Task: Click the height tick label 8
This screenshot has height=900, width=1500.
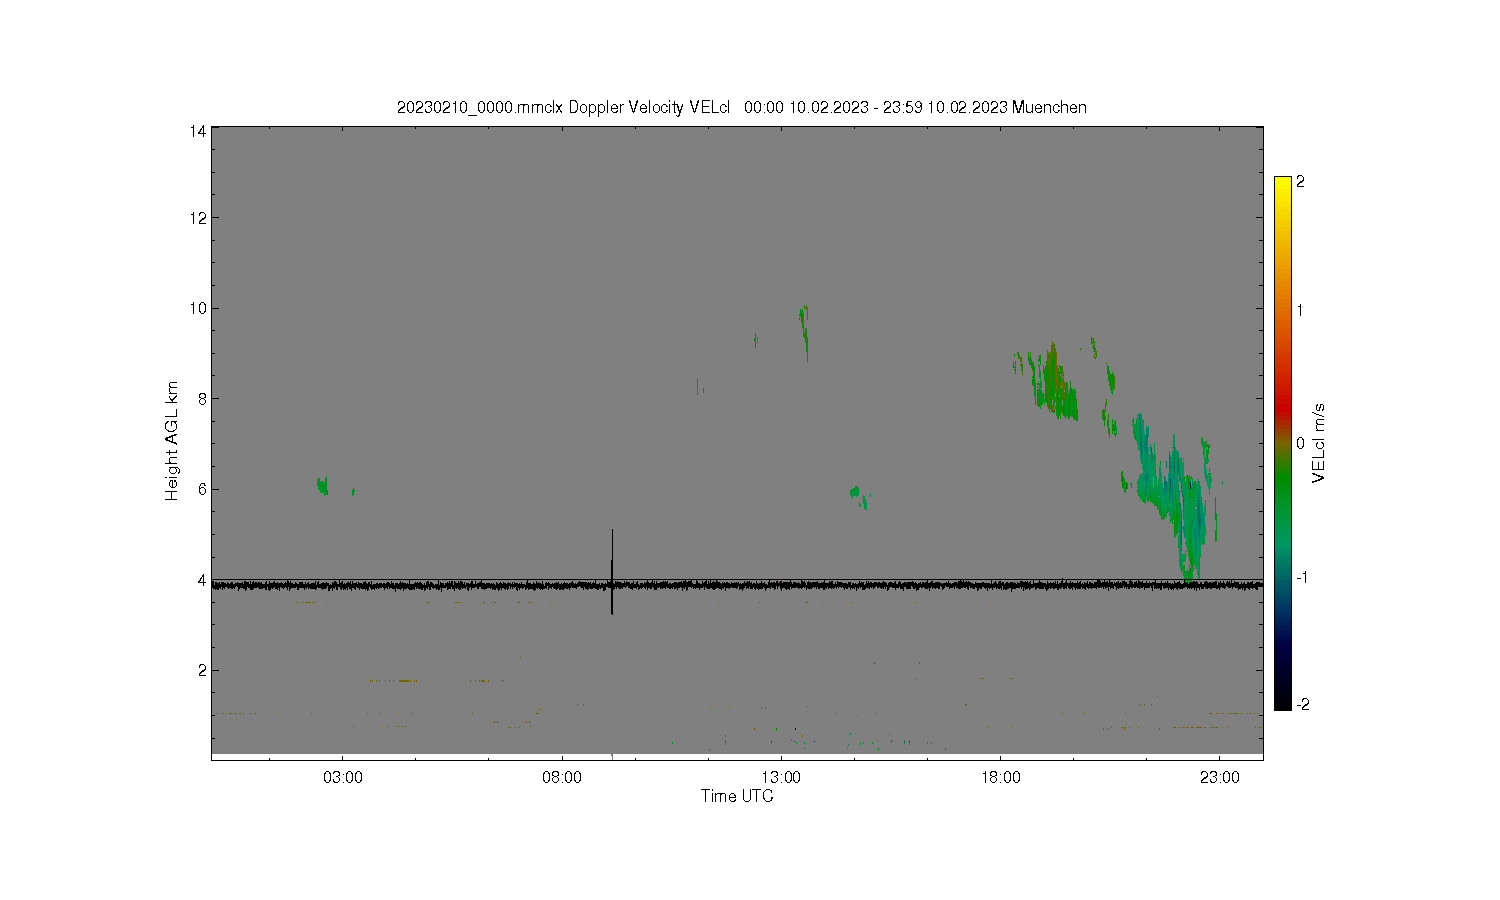Action: 202,399
